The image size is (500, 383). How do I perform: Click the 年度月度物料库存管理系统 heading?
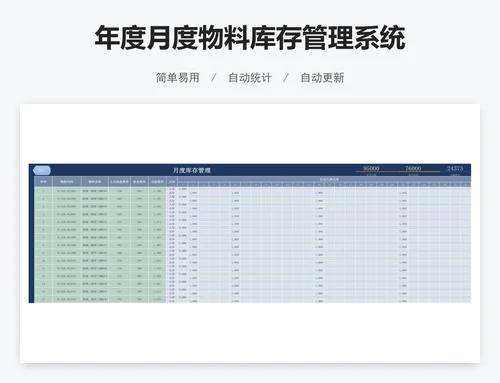(250, 38)
